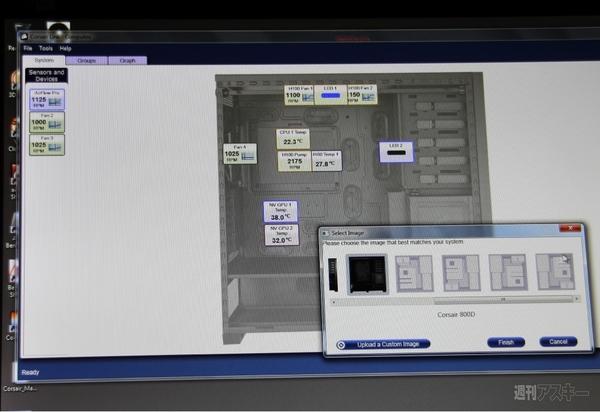Switch to the System tab

pyautogui.click(x=44, y=60)
